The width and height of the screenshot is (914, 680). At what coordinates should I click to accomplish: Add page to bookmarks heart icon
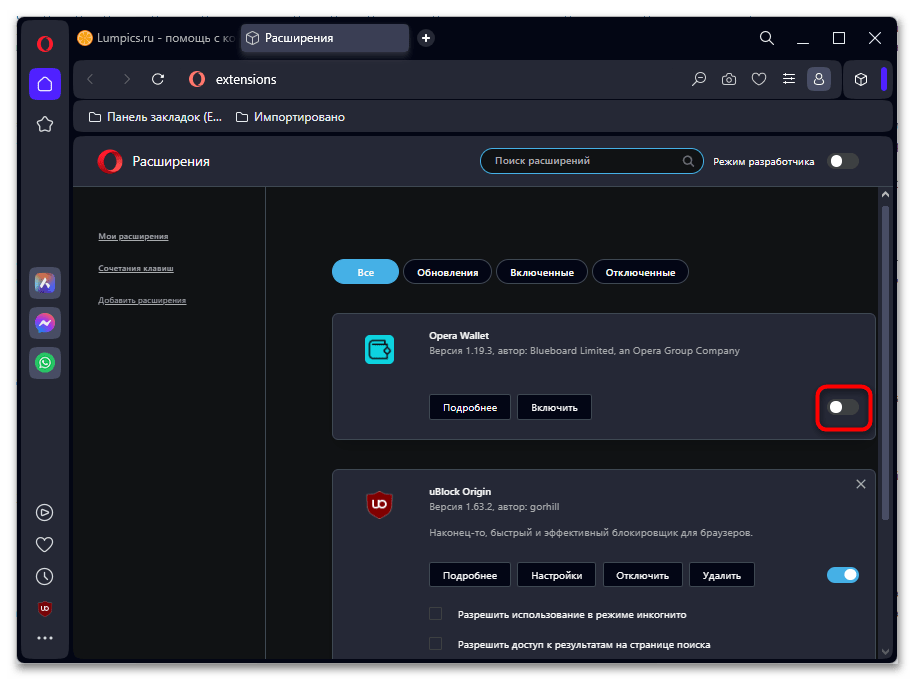click(758, 79)
